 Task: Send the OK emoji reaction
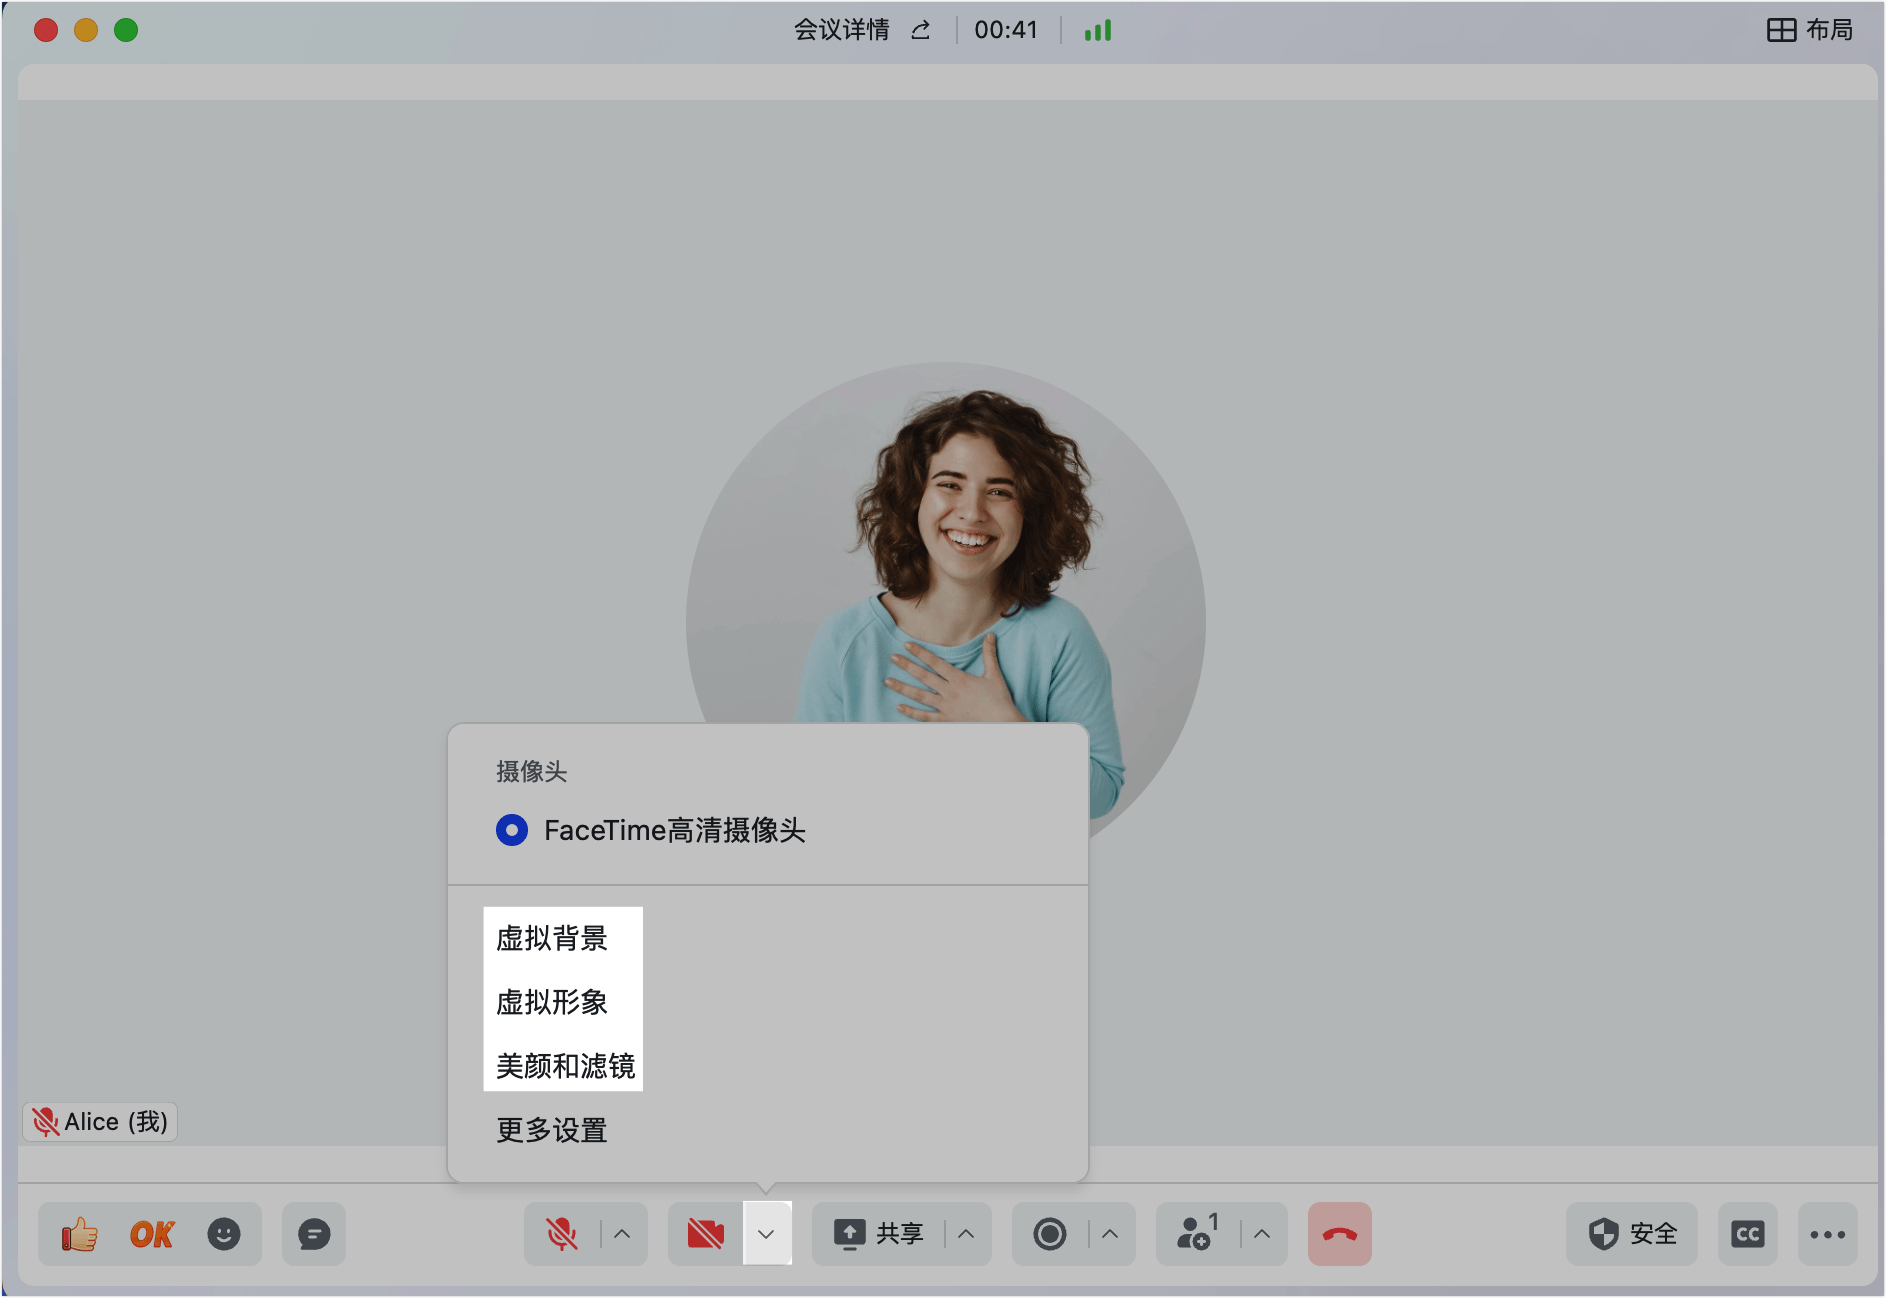(x=151, y=1234)
